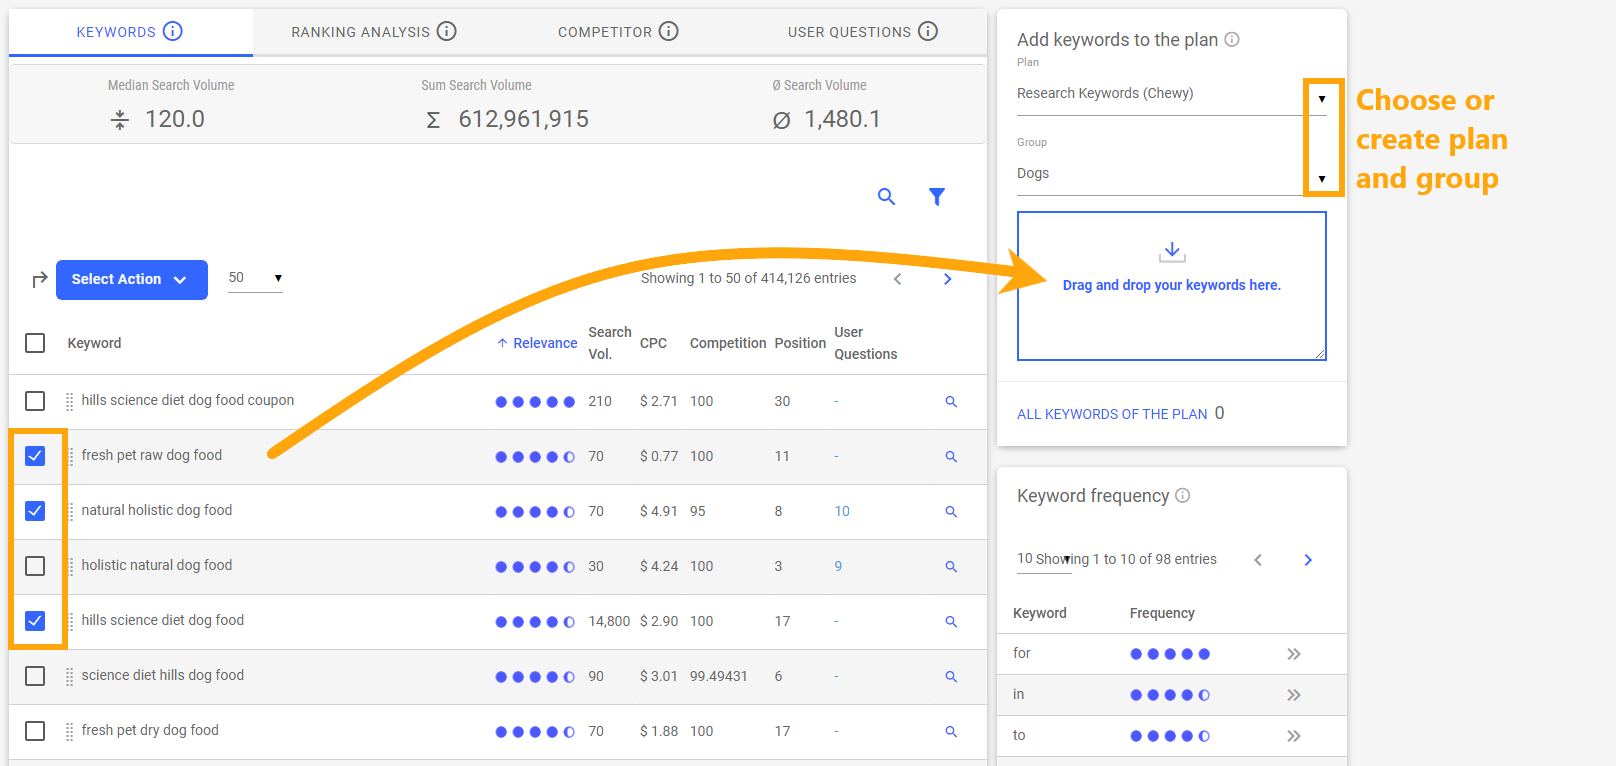The height and width of the screenshot is (766, 1616).
Task: Click the sum search volume value 612,961,915
Action: coord(523,119)
